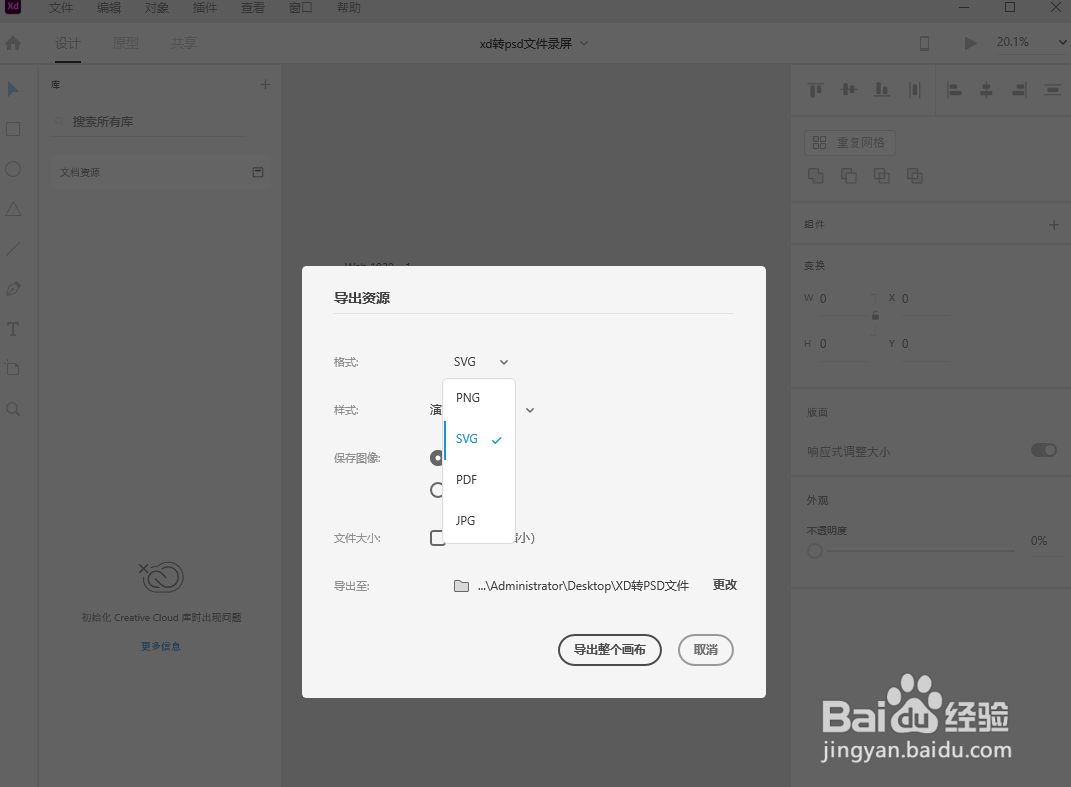The image size is (1071, 787).
Task: Click the horizontal center alignment icon
Action: tap(986, 89)
